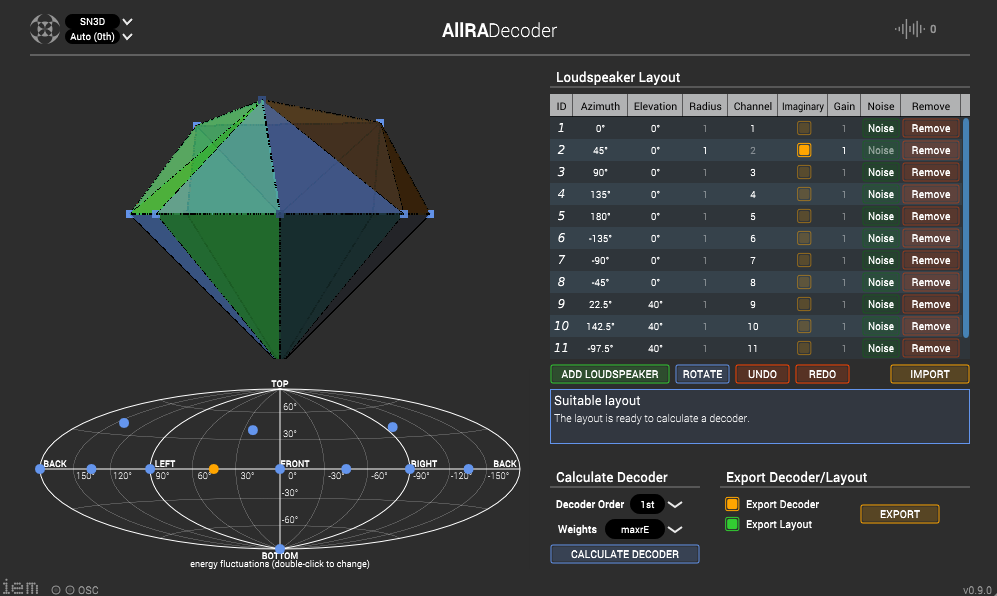Screen dimensions: 997x596
Task: Open the Weights maxrE dropdown
Action: (643, 529)
